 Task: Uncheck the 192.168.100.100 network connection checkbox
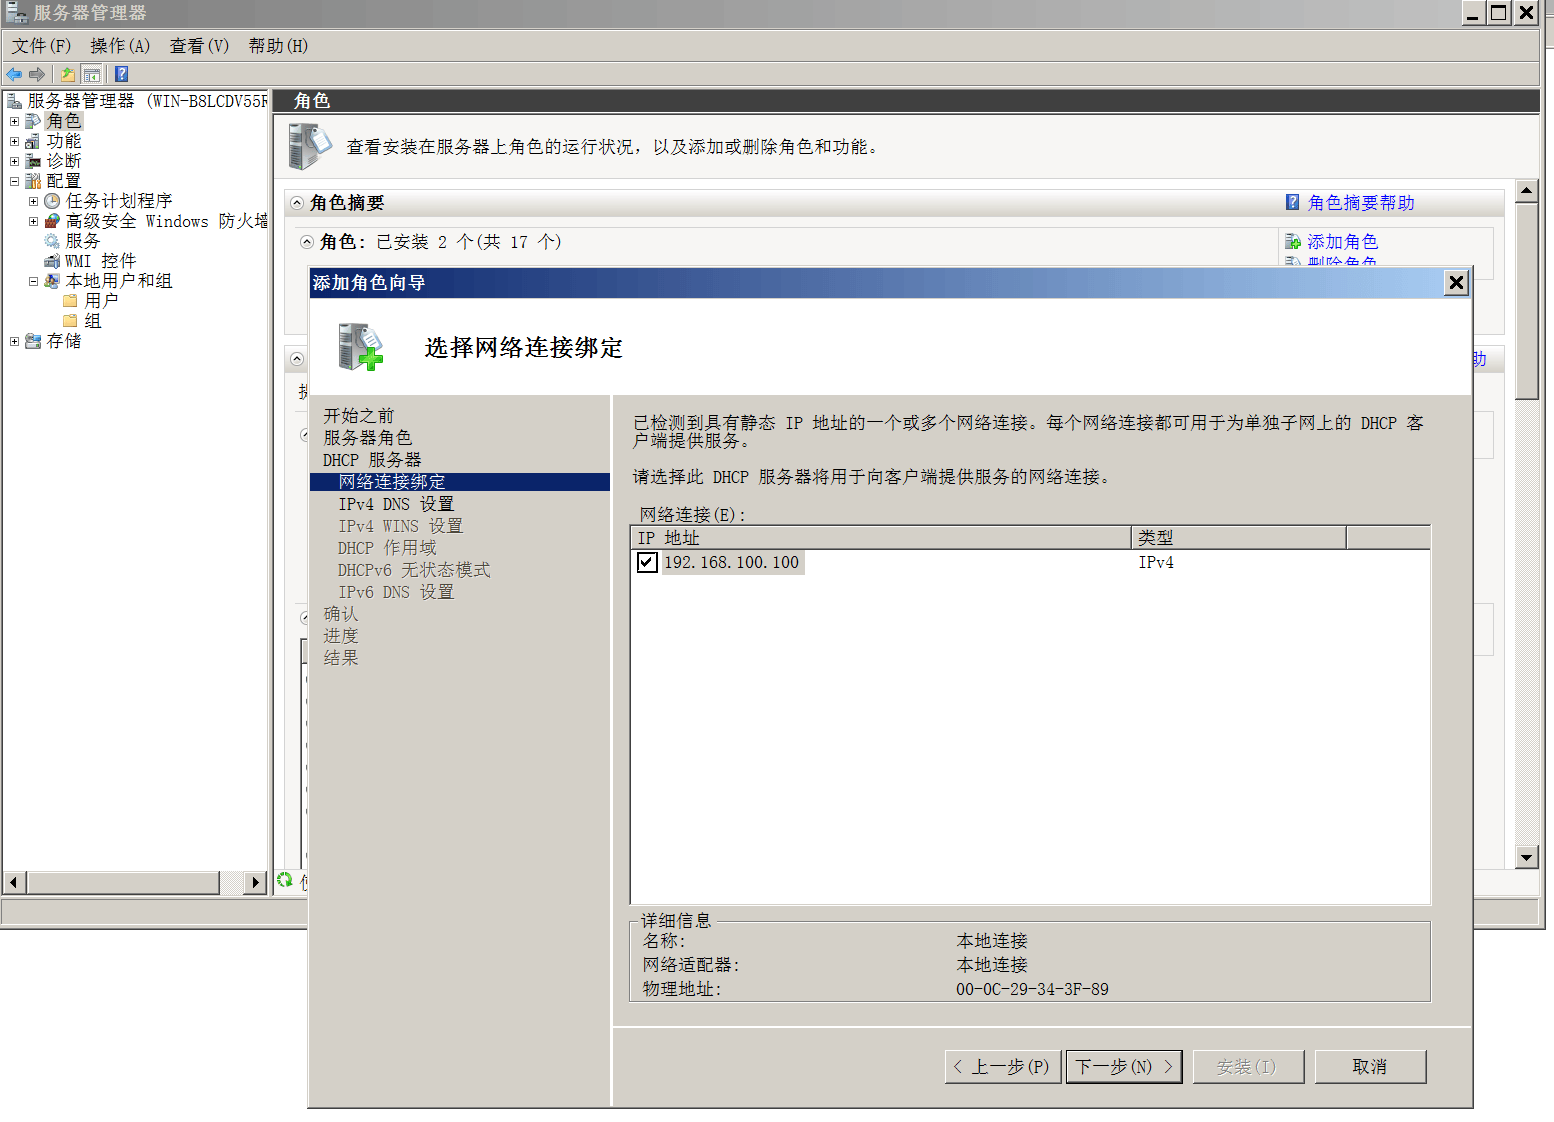[x=647, y=562]
